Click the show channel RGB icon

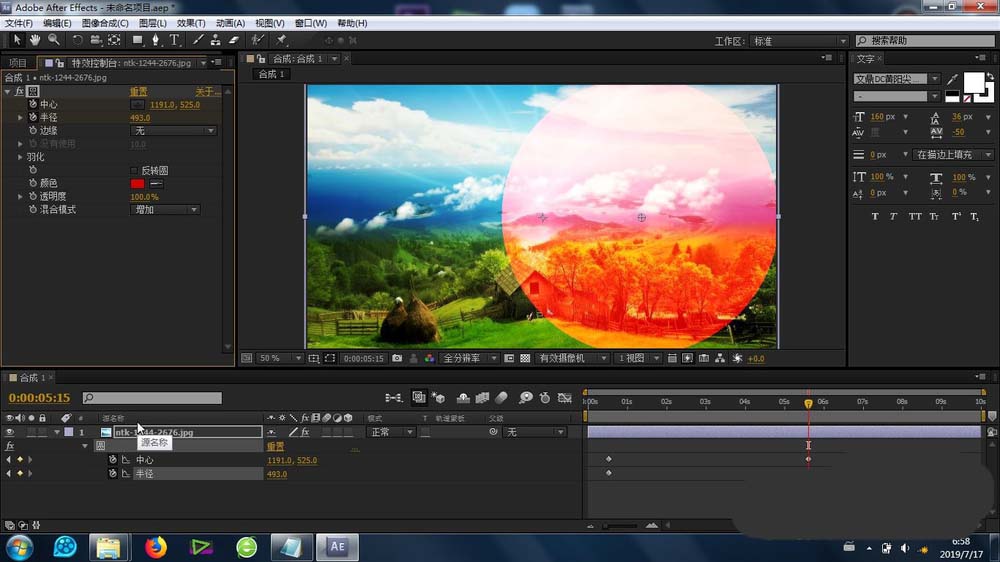point(429,359)
